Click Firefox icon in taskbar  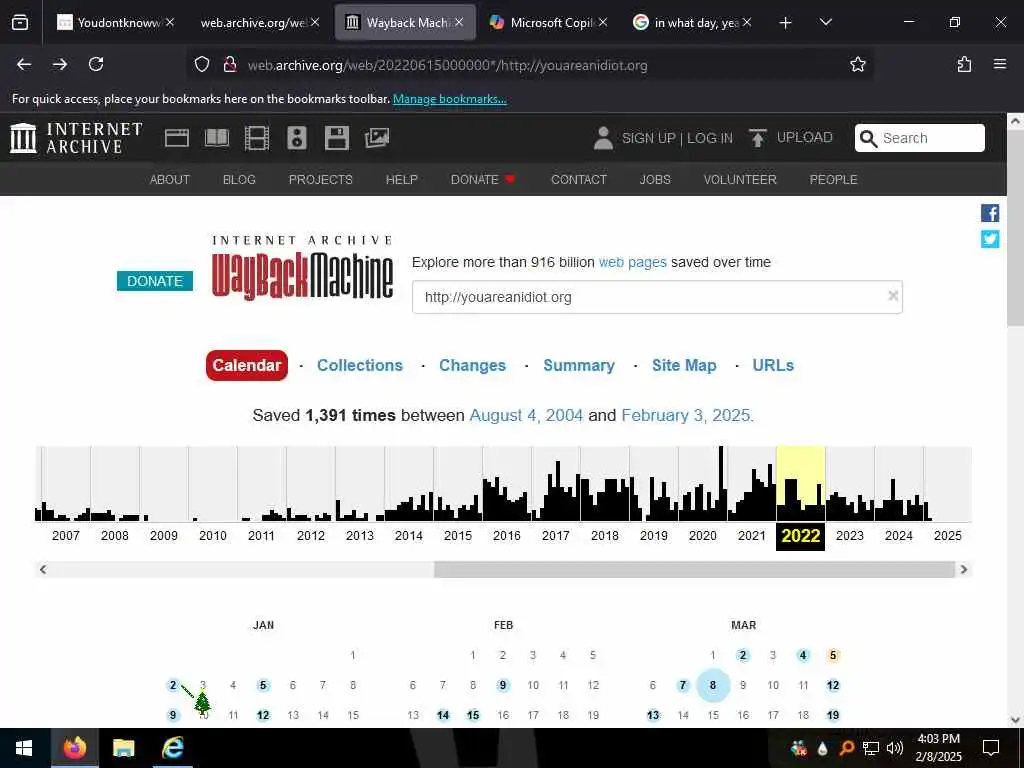pos(74,748)
